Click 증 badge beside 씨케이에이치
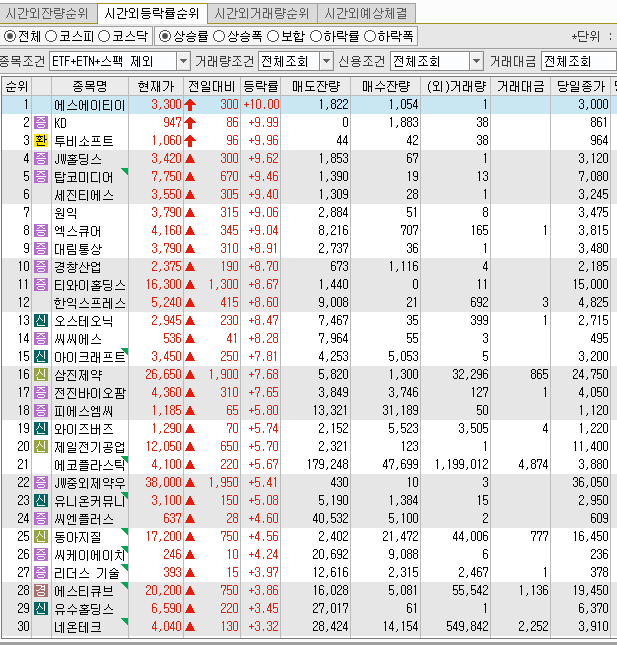617x645 pixels. tap(41, 555)
